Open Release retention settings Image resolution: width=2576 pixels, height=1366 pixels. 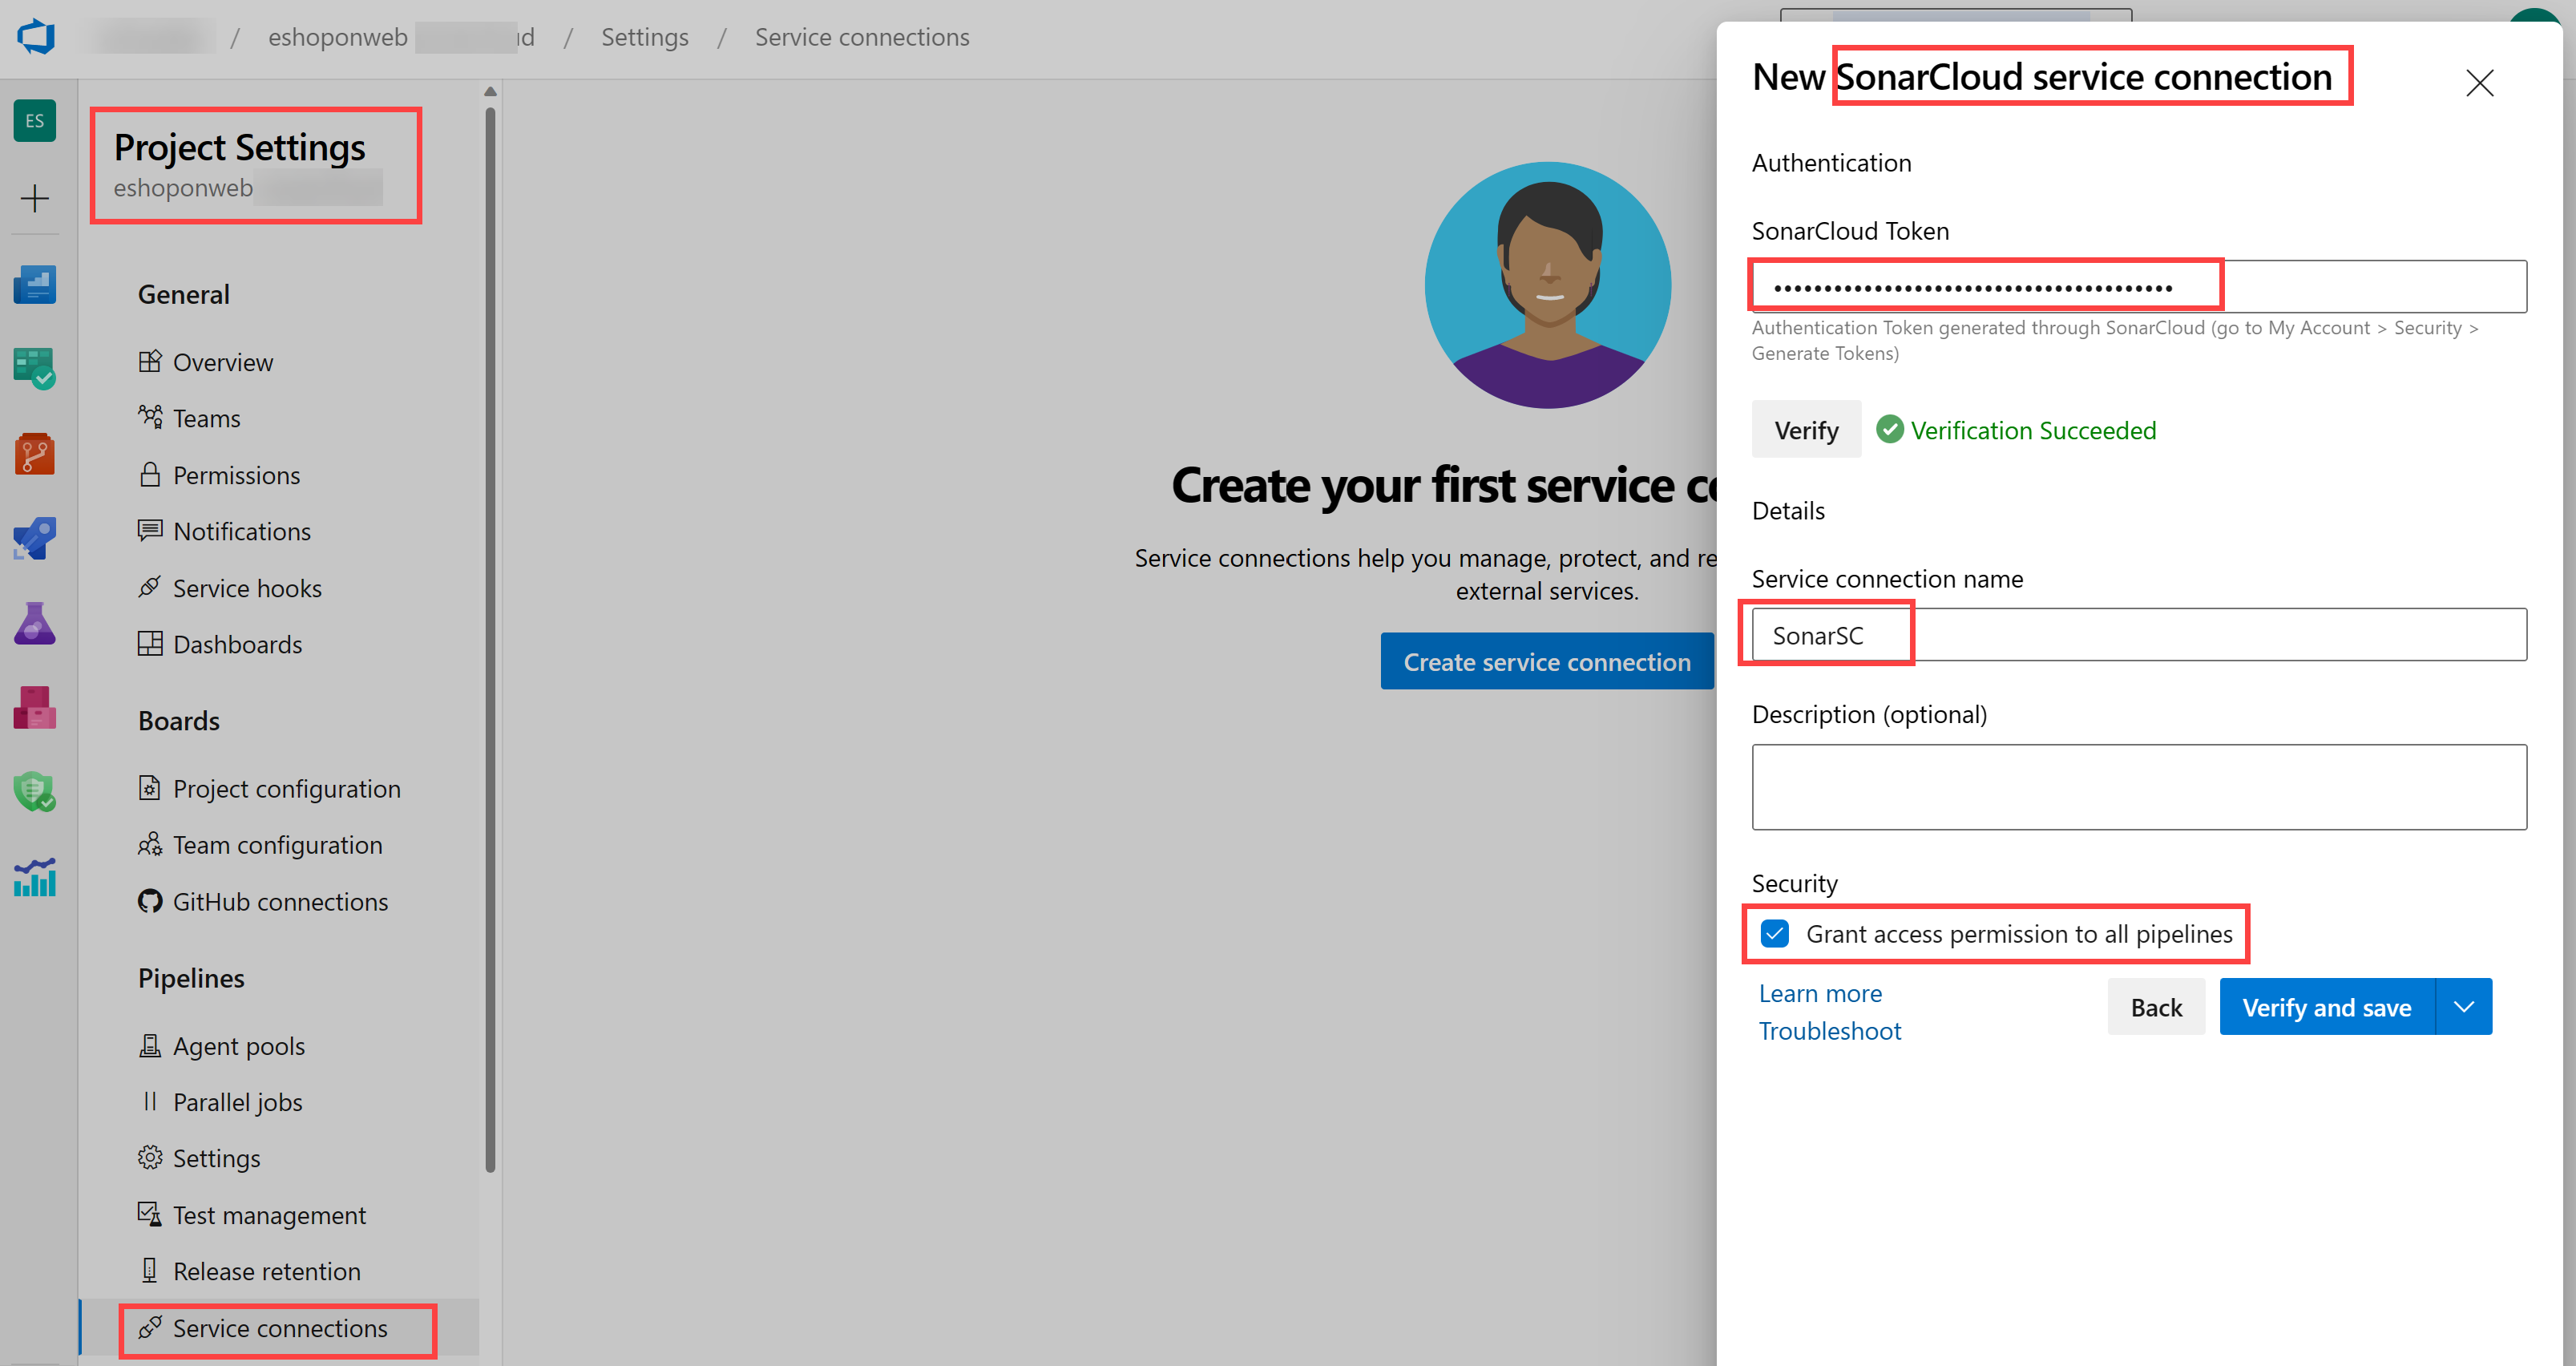(267, 1271)
